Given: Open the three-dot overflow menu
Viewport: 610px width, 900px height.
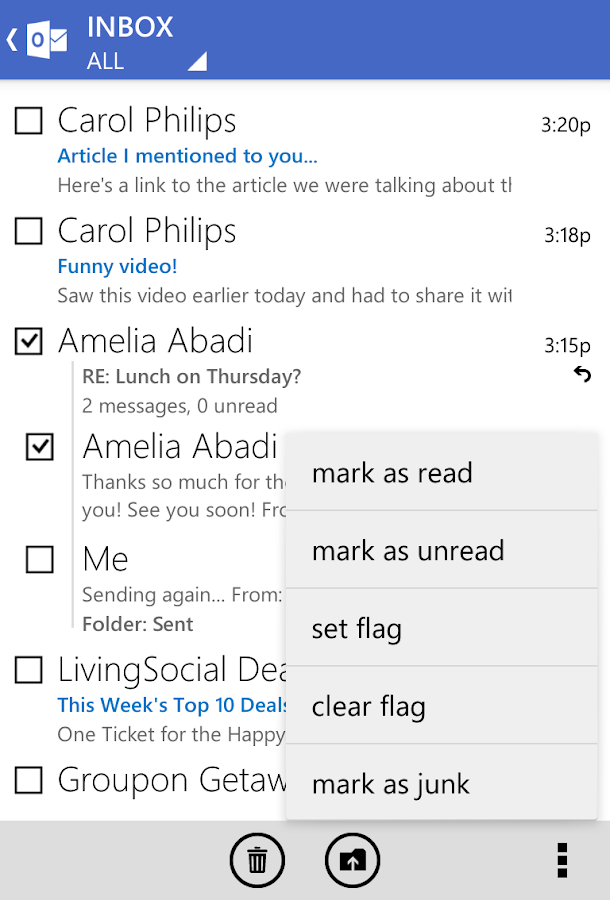Looking at the screenshot, I should [x=562, y=860].
